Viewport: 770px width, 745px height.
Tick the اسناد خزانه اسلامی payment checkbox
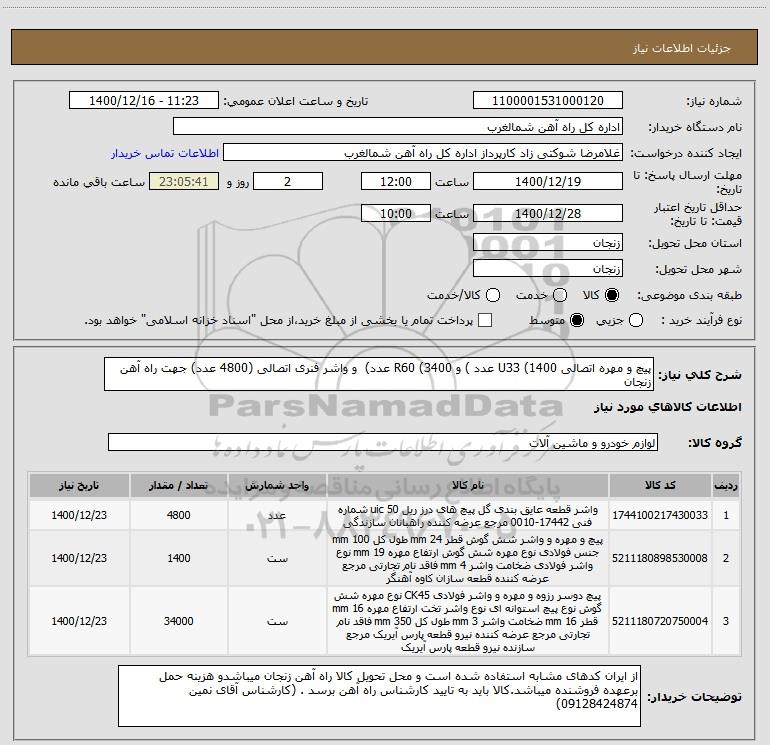[x=485, y=320]
